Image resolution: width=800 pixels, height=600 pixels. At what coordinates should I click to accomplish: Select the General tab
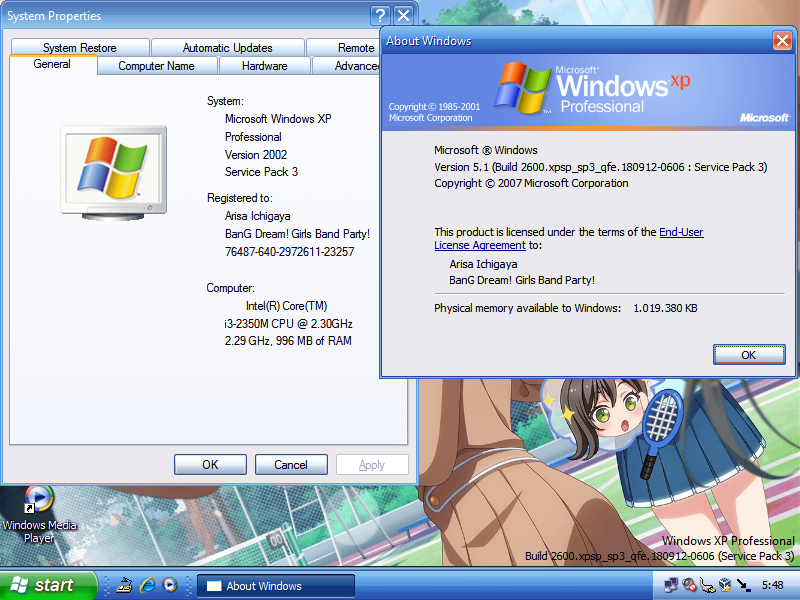click(52, 64)
